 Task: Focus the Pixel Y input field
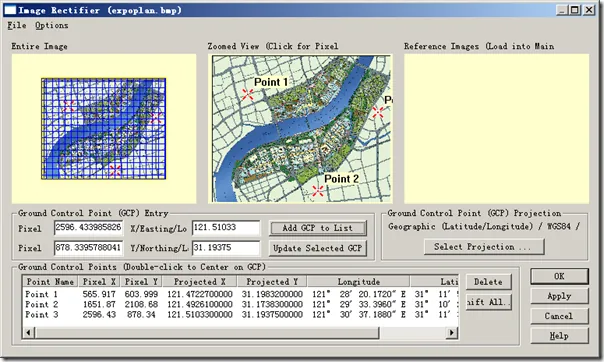(x=89, y=248)
